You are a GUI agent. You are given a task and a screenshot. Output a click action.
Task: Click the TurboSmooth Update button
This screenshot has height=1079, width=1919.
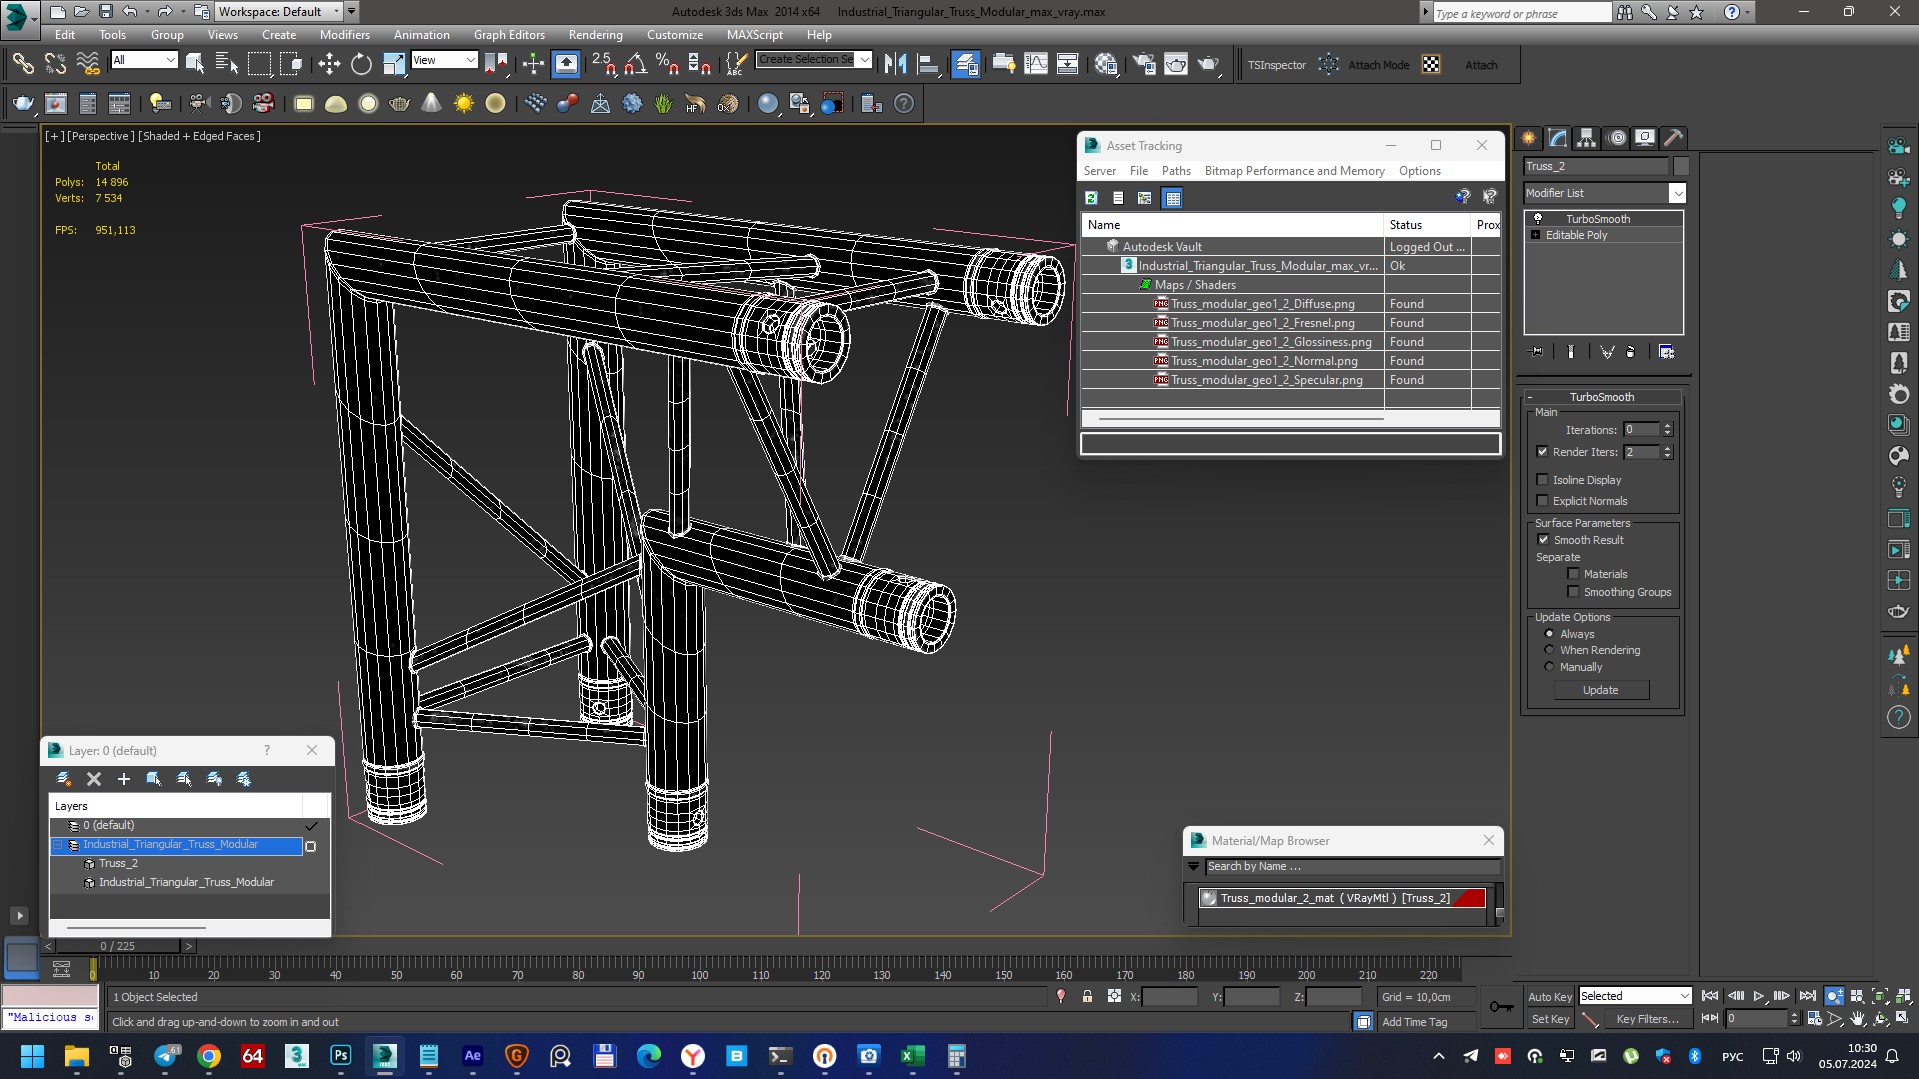tap(1600, 690)
